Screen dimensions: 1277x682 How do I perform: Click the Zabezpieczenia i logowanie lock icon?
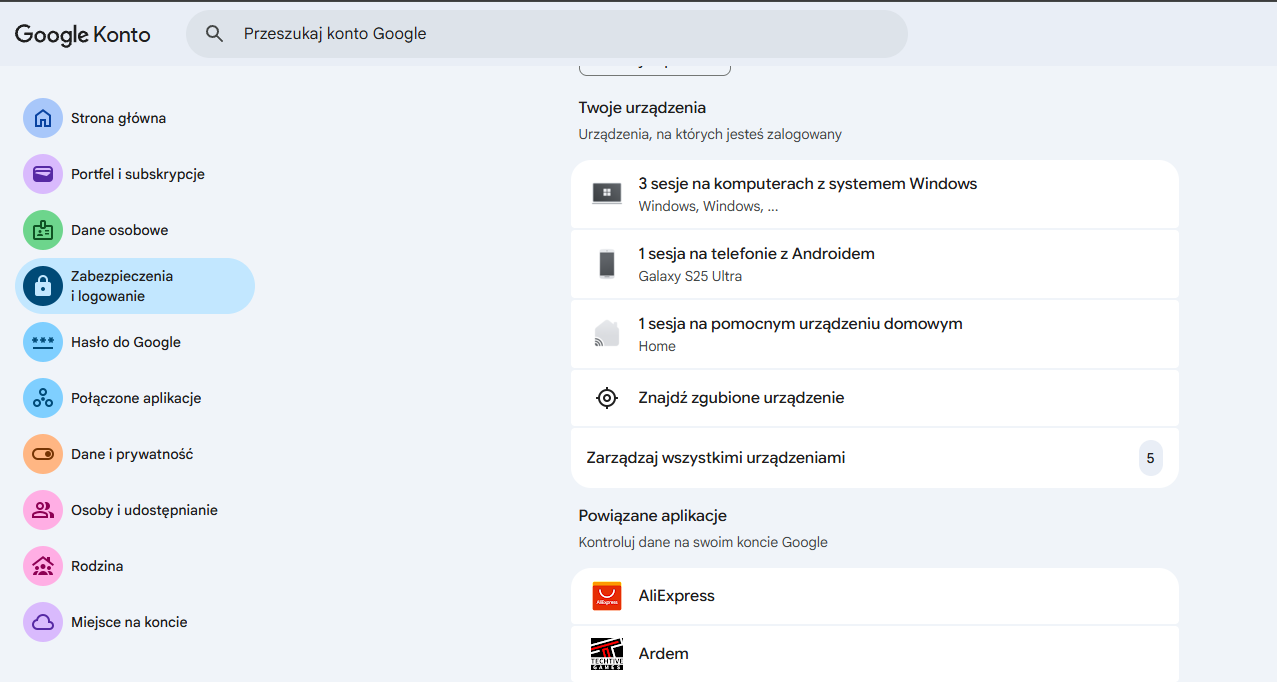point(43,286)
